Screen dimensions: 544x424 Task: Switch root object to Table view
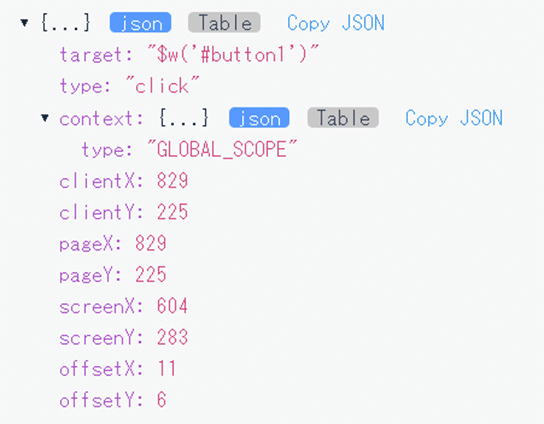coord(224,23)
